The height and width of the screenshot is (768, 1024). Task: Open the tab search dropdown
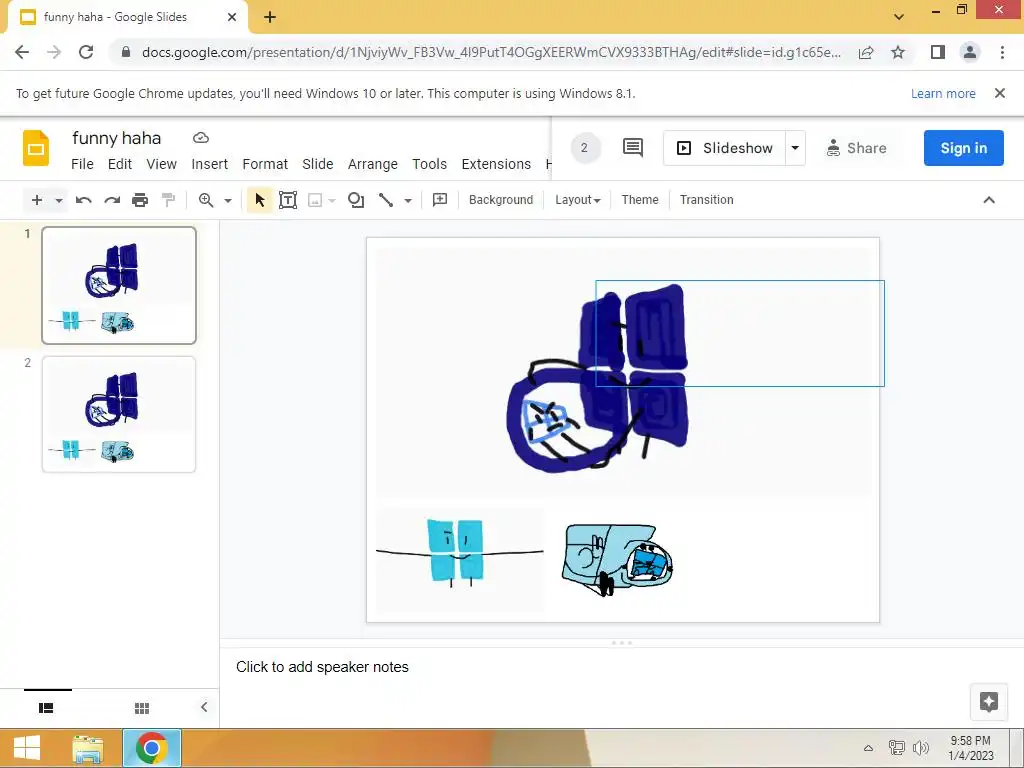pyautogui.click(x=899, y=17)
